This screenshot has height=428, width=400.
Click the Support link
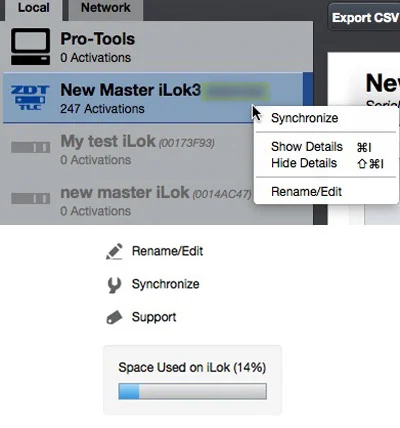pyautogui.click(x=154, y=317)
